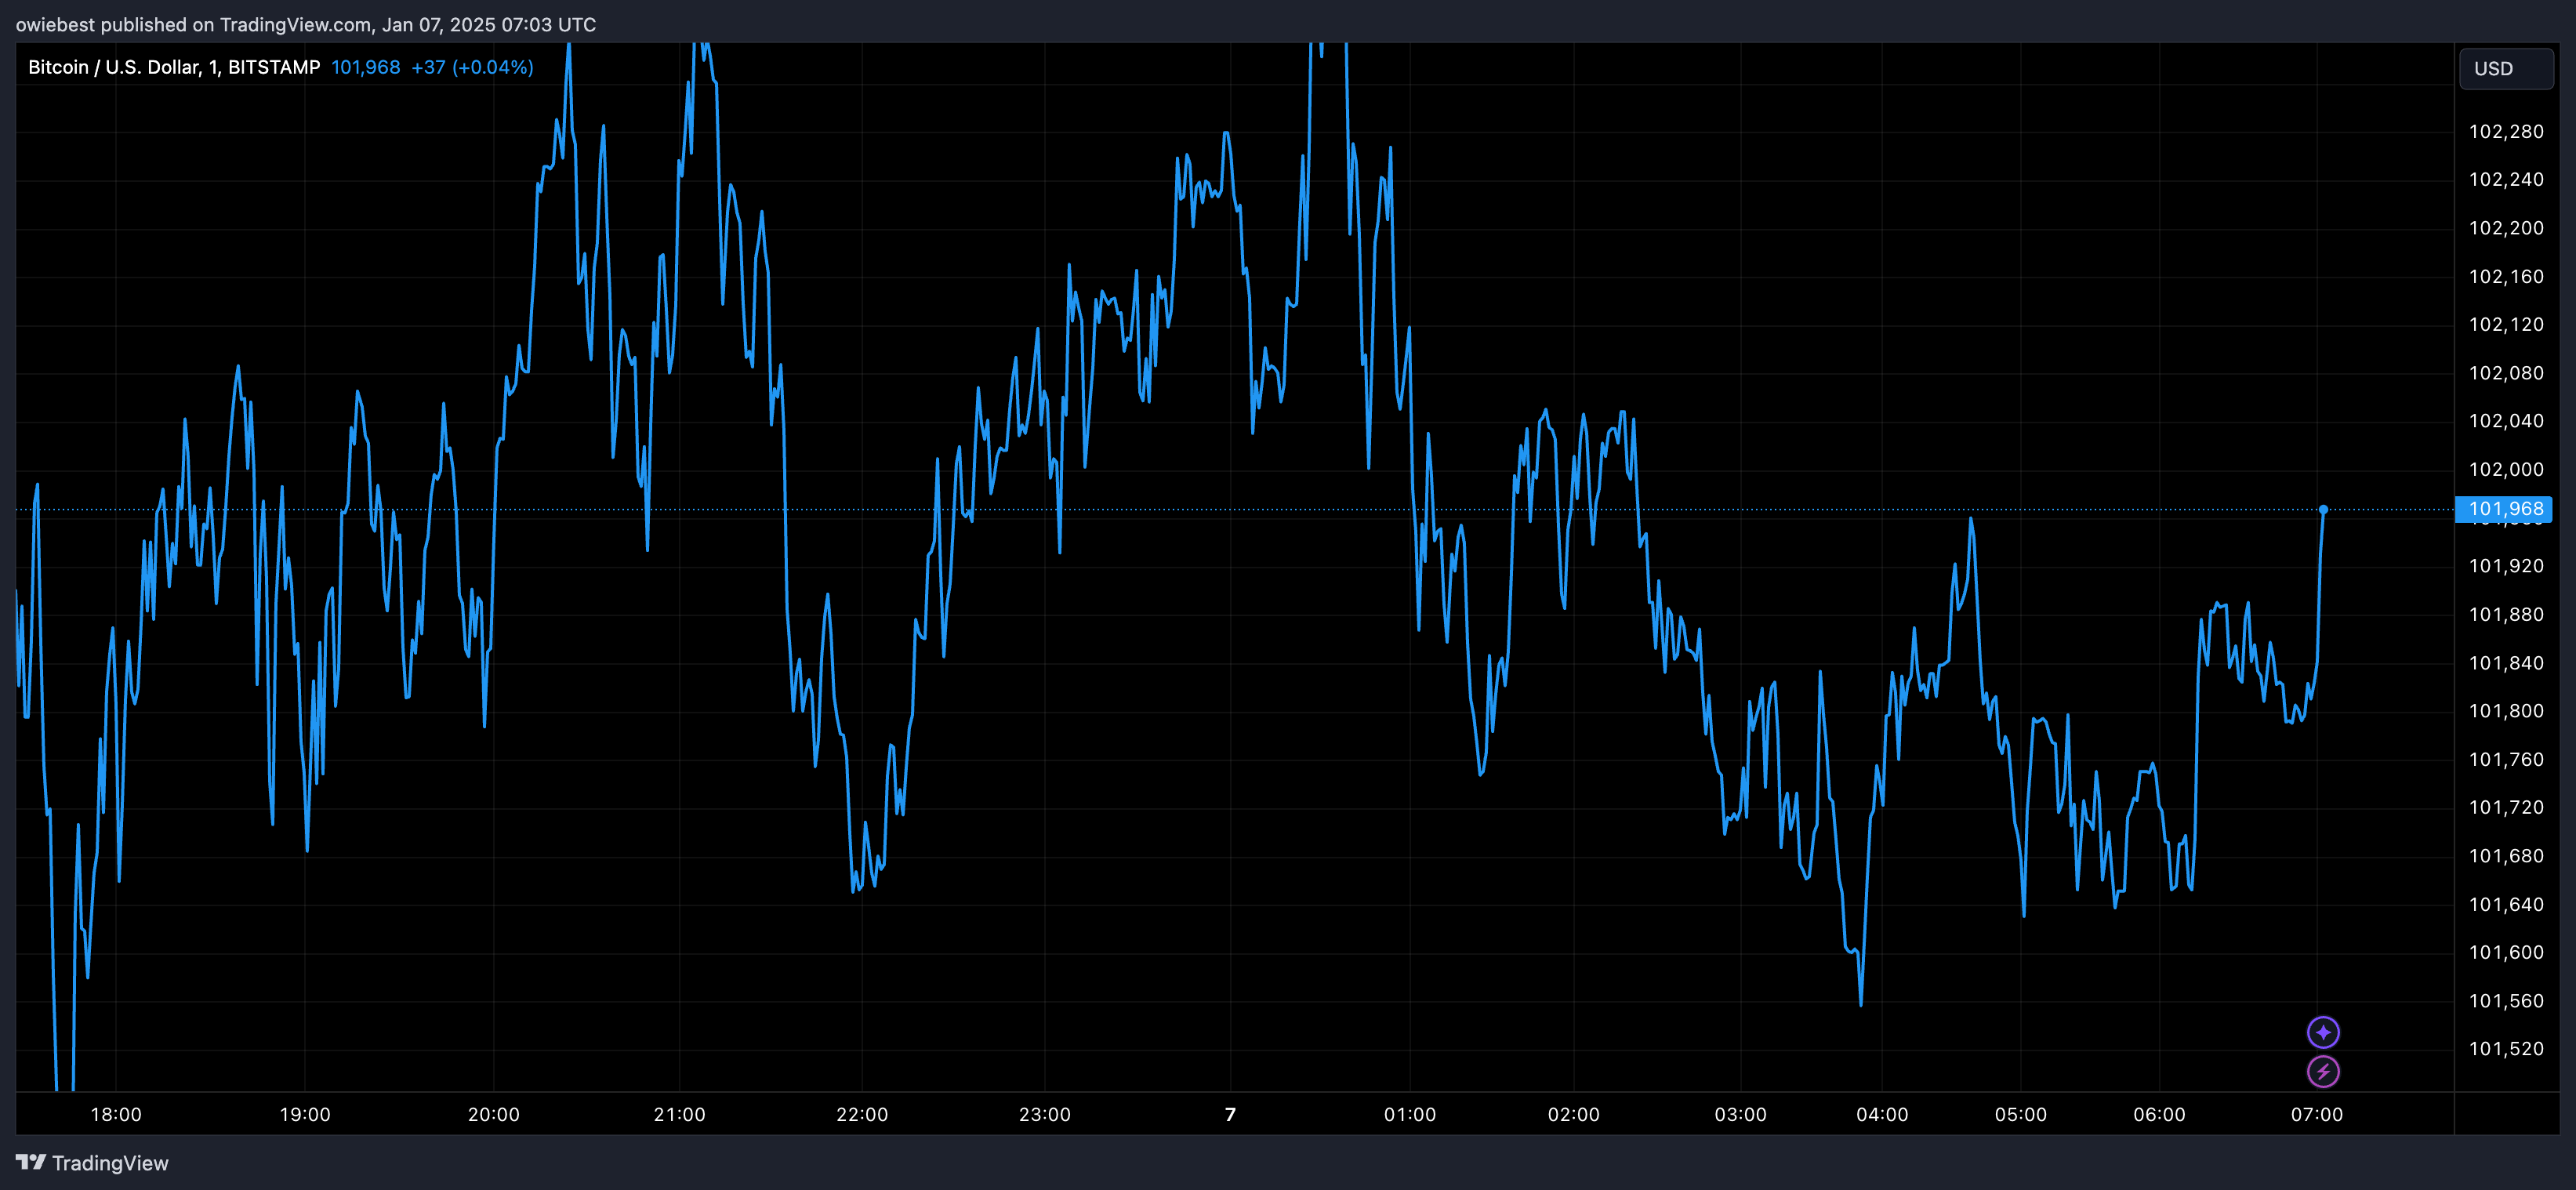Click the 05:00 time axis label

pos(2021,1114)
